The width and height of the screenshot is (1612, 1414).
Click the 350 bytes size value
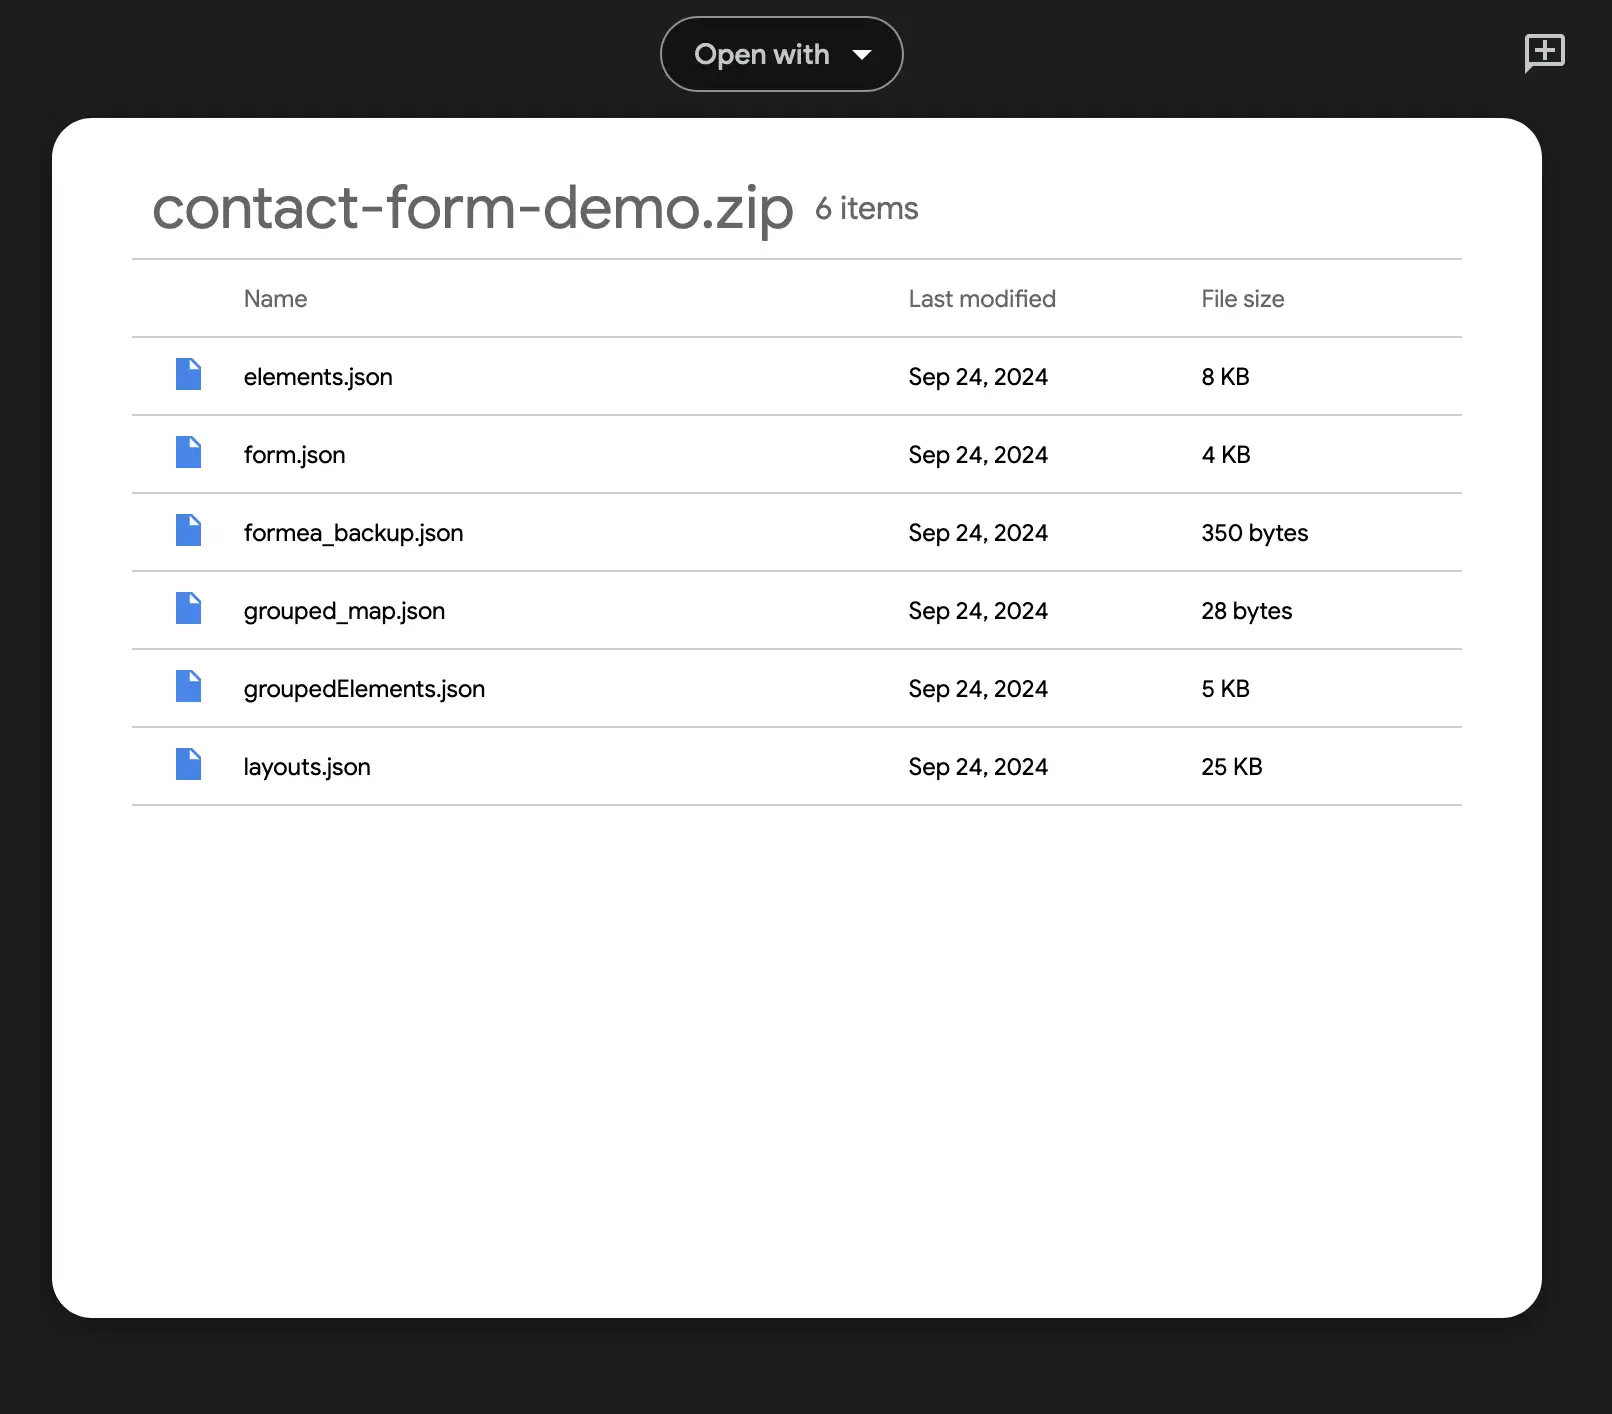coord(1254,533)
